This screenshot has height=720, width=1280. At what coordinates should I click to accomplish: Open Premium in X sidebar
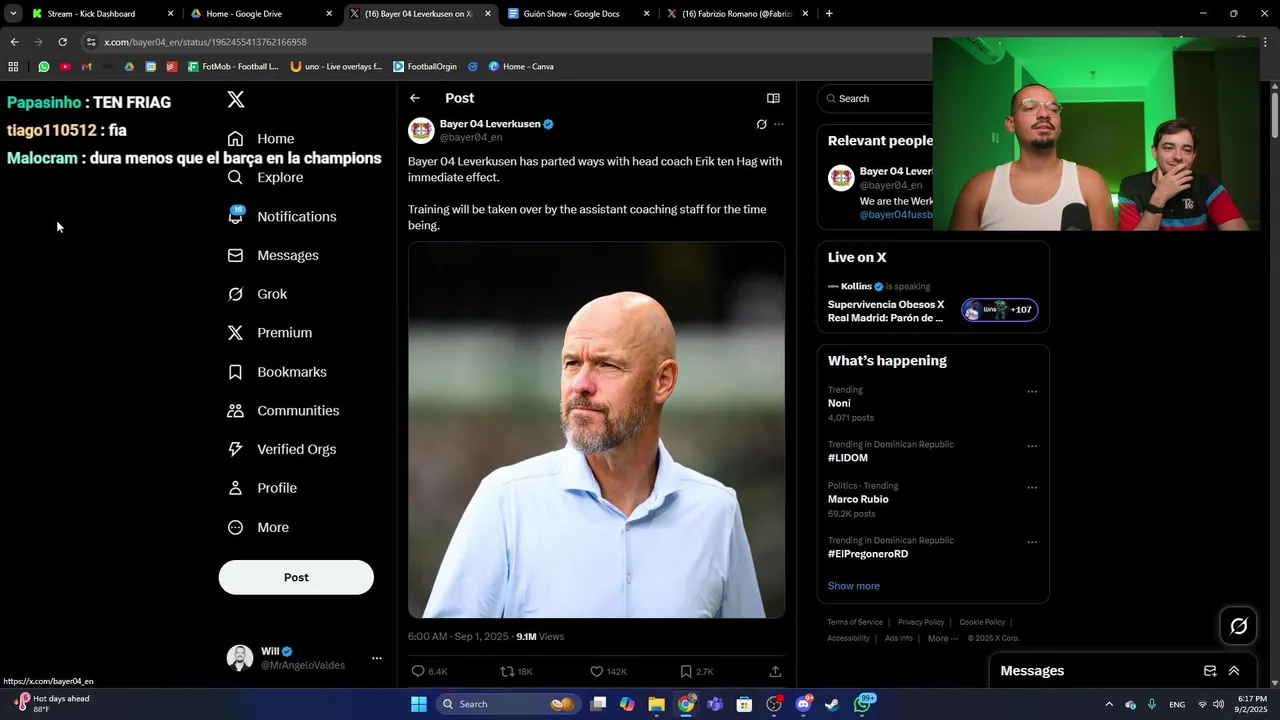point(270,333)
